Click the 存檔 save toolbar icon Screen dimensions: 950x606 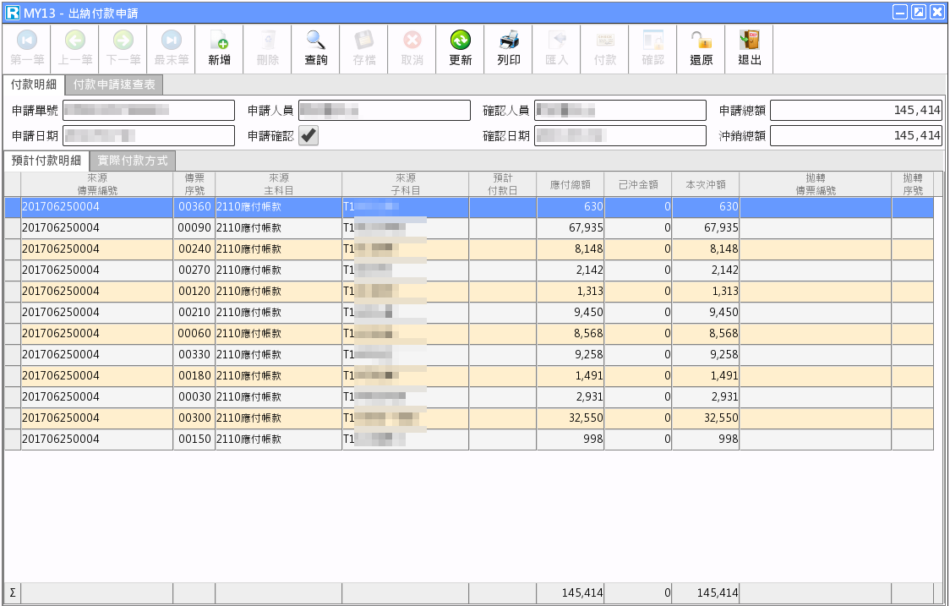[x=364, y=40]
